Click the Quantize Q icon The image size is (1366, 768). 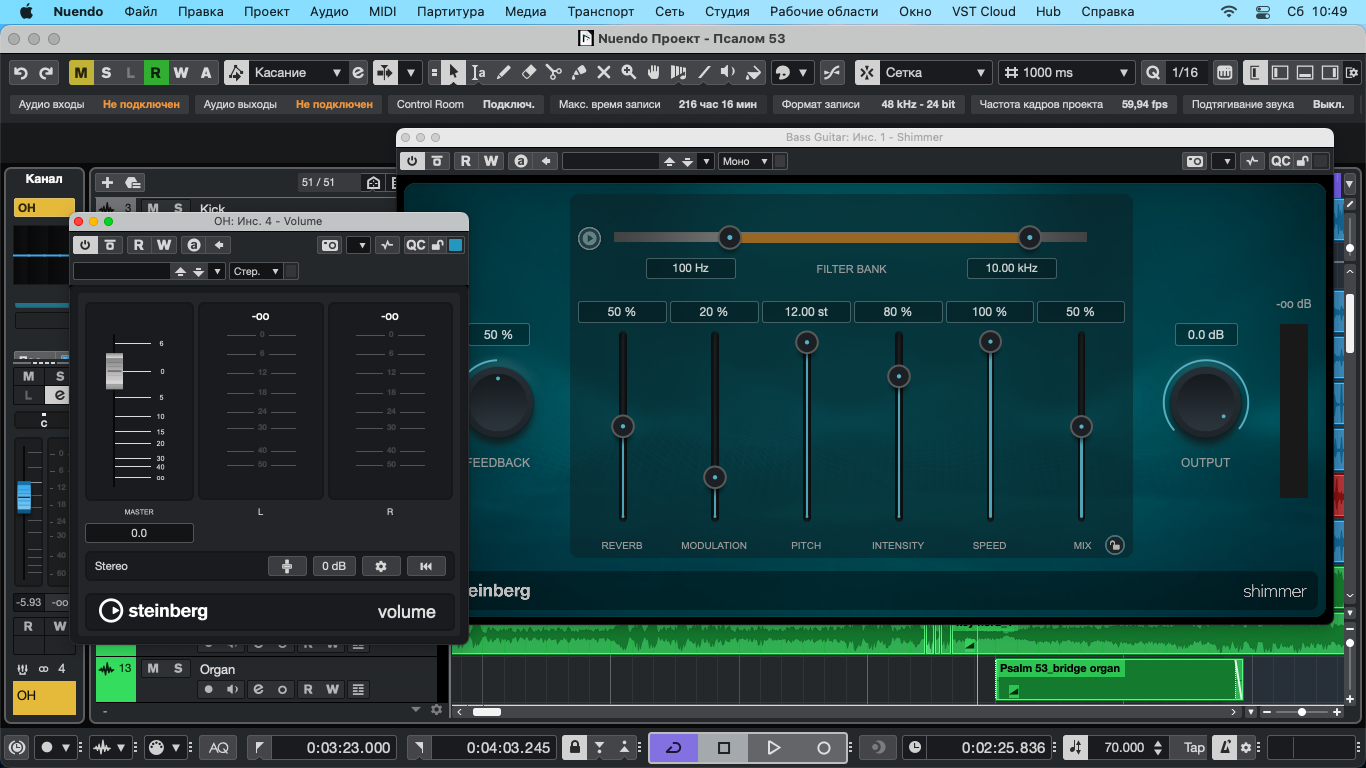tap(1153, 72)
